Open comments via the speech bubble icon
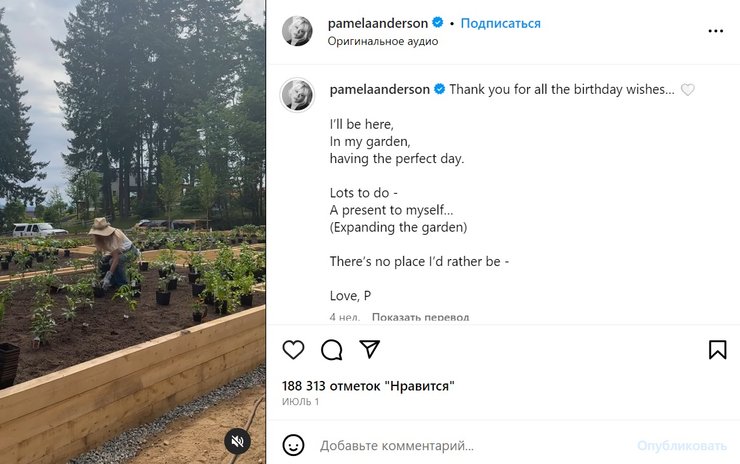Viewport: 740px width, 464px height. click(x=331, y=349)
